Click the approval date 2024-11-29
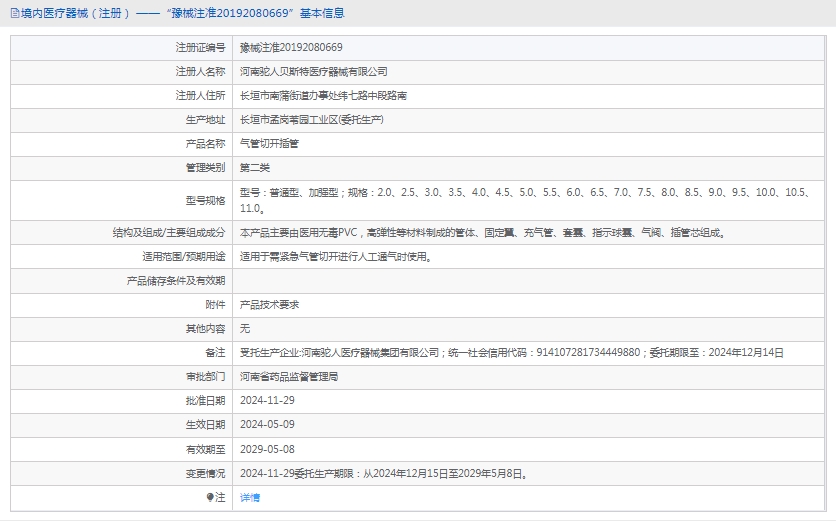 coord(267,400)
